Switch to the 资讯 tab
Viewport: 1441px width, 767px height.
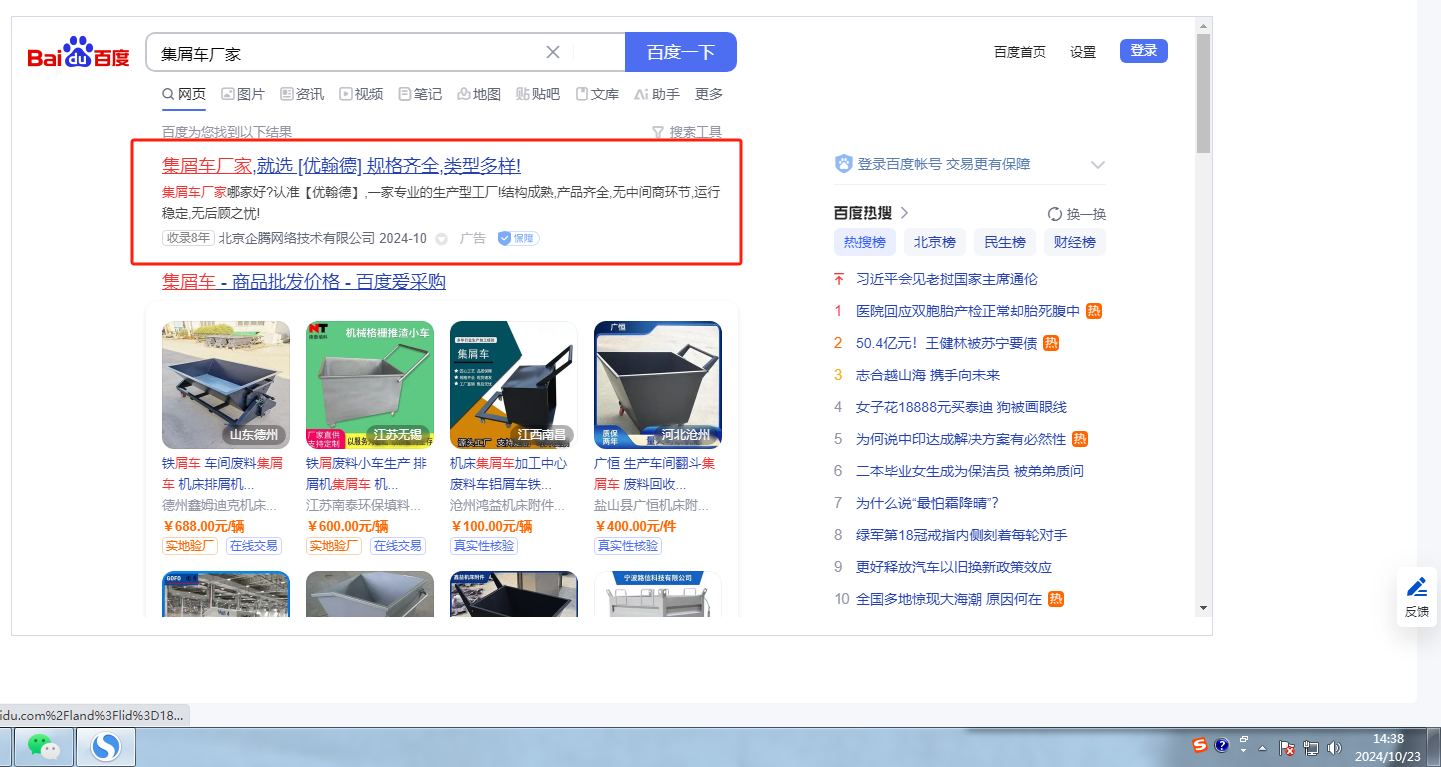coord(302,94)
